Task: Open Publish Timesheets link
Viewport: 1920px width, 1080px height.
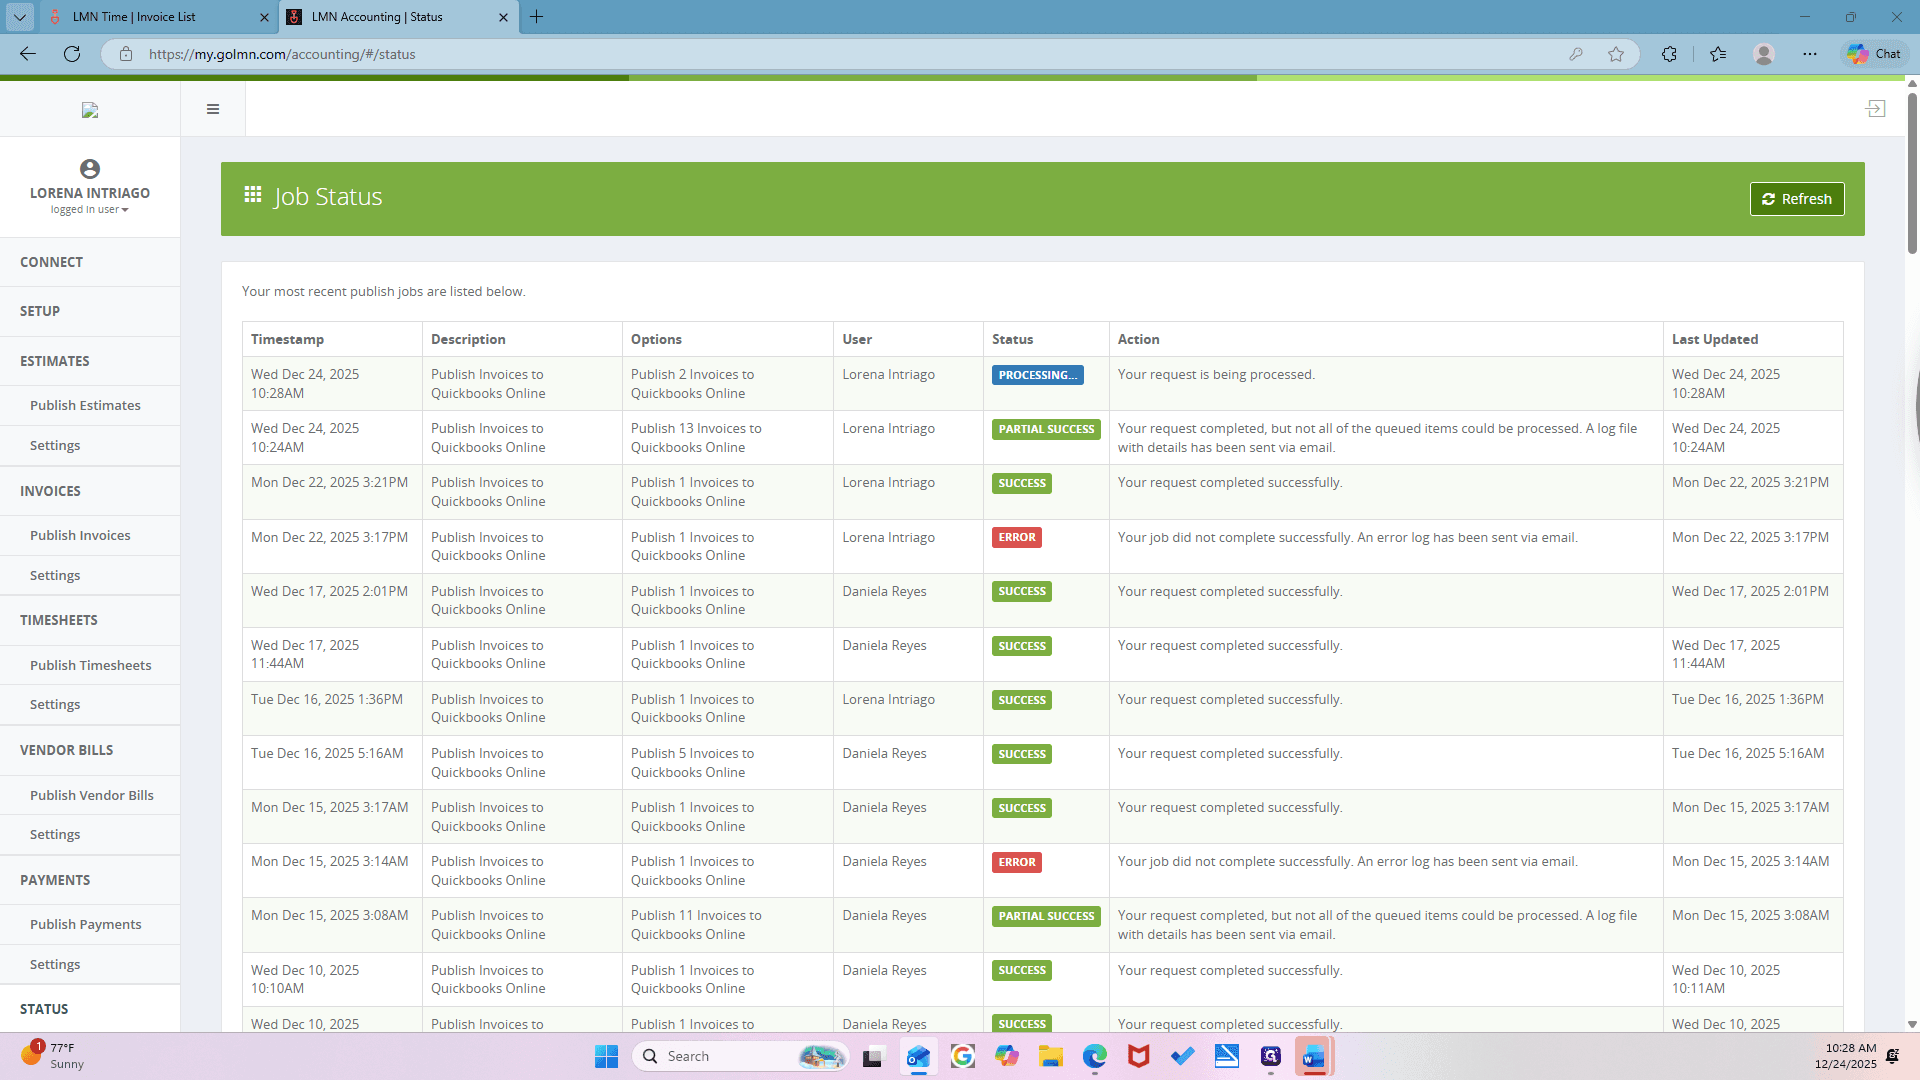Action: click(90, 665)
